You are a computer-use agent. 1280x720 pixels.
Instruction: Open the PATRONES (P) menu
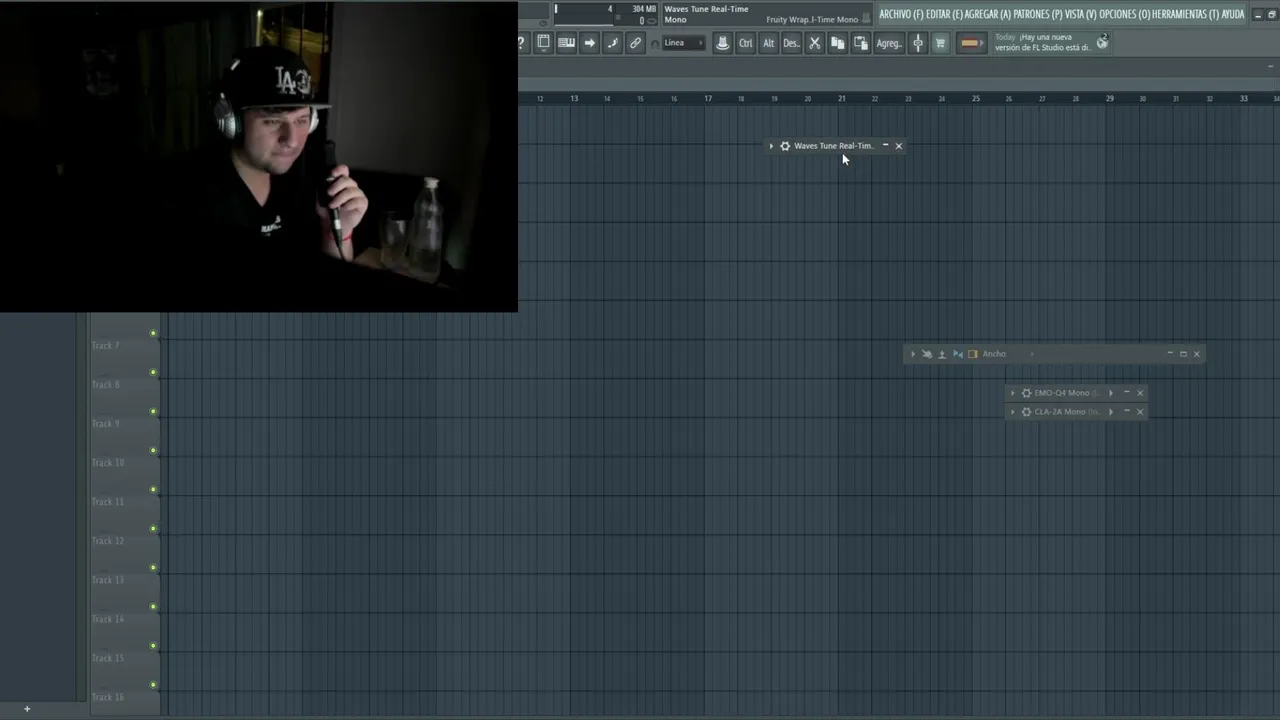(x=1037, y=14)
